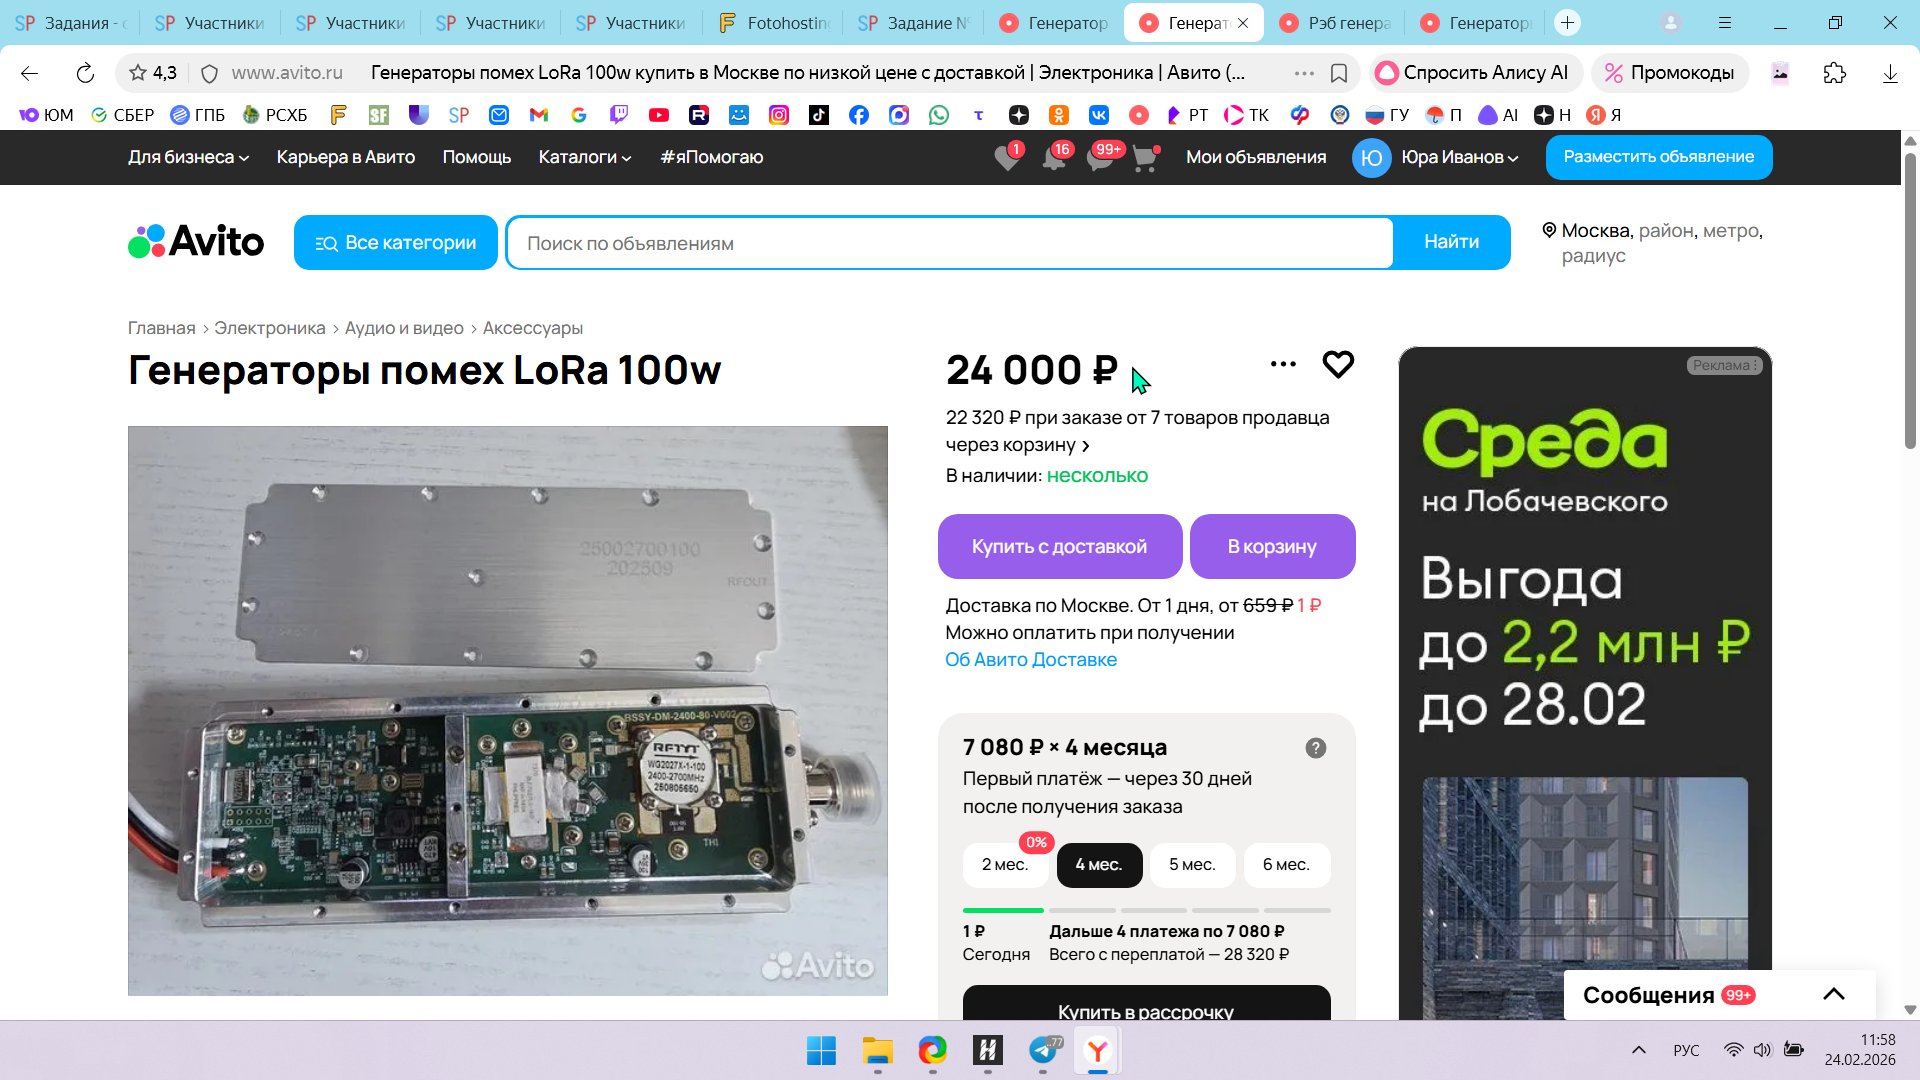Open the messages bubble icon in header
This screenshot has width=1920, height=1080.
click(1100, 158)
